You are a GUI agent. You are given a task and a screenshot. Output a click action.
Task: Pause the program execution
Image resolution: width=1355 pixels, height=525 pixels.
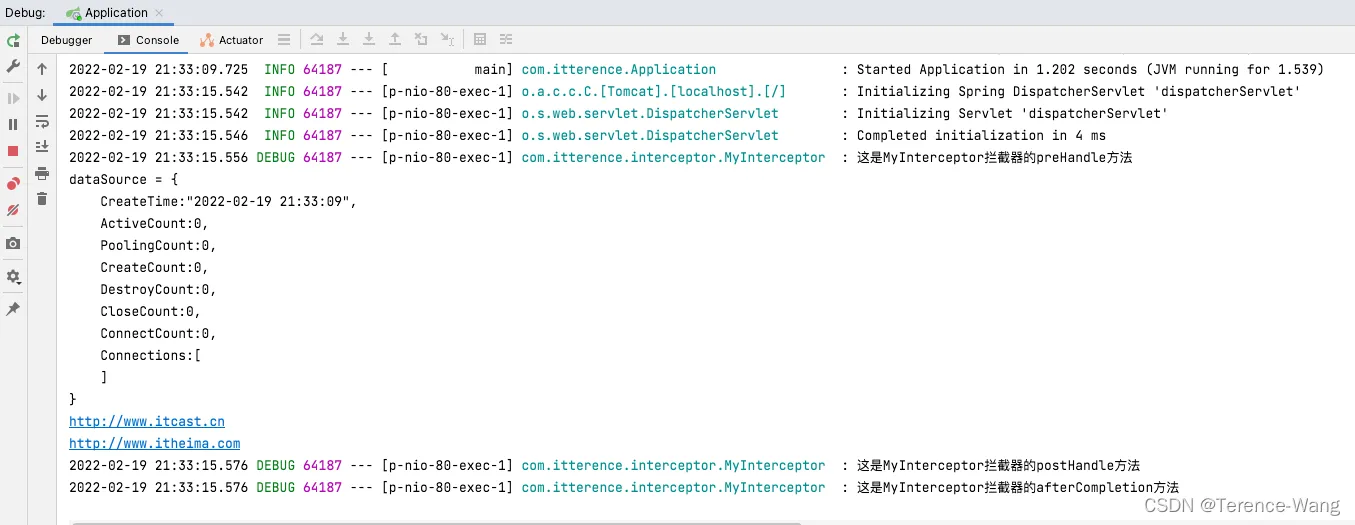point(13,125)
